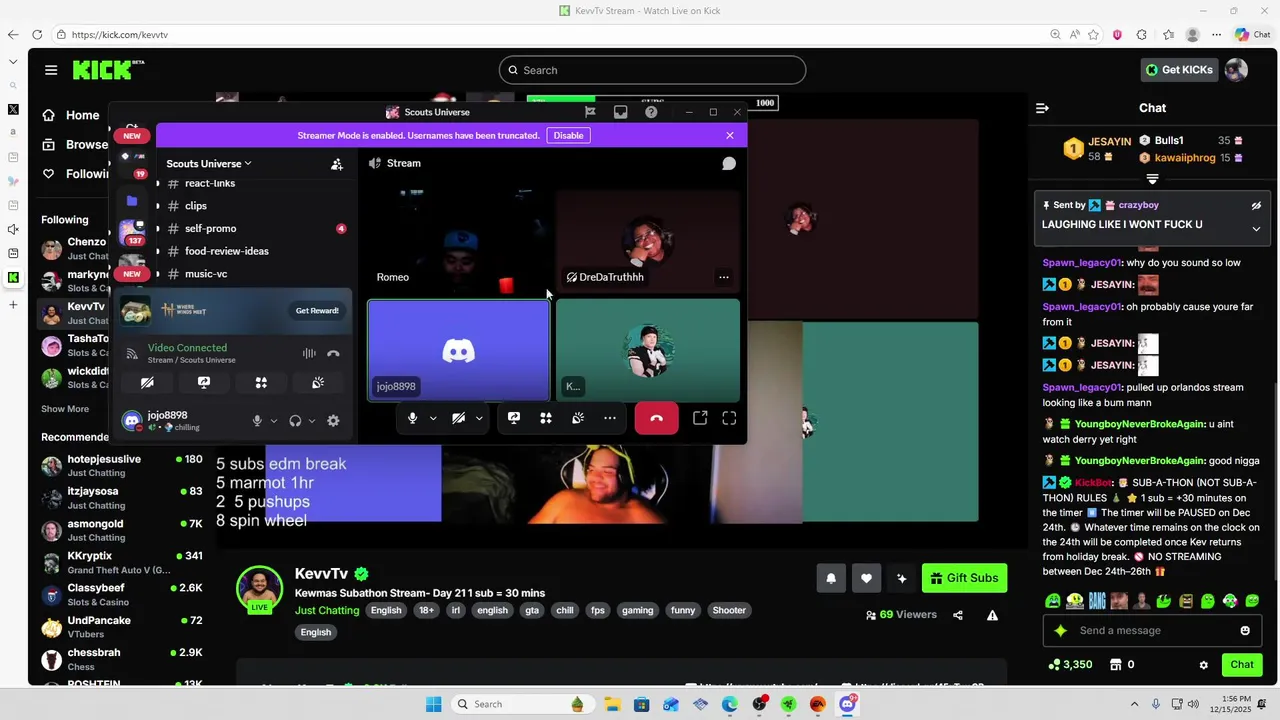Click the invite people icon beside Scouts Universe
This screenshot has height=720, width=1280.
(x=337, y=164)
